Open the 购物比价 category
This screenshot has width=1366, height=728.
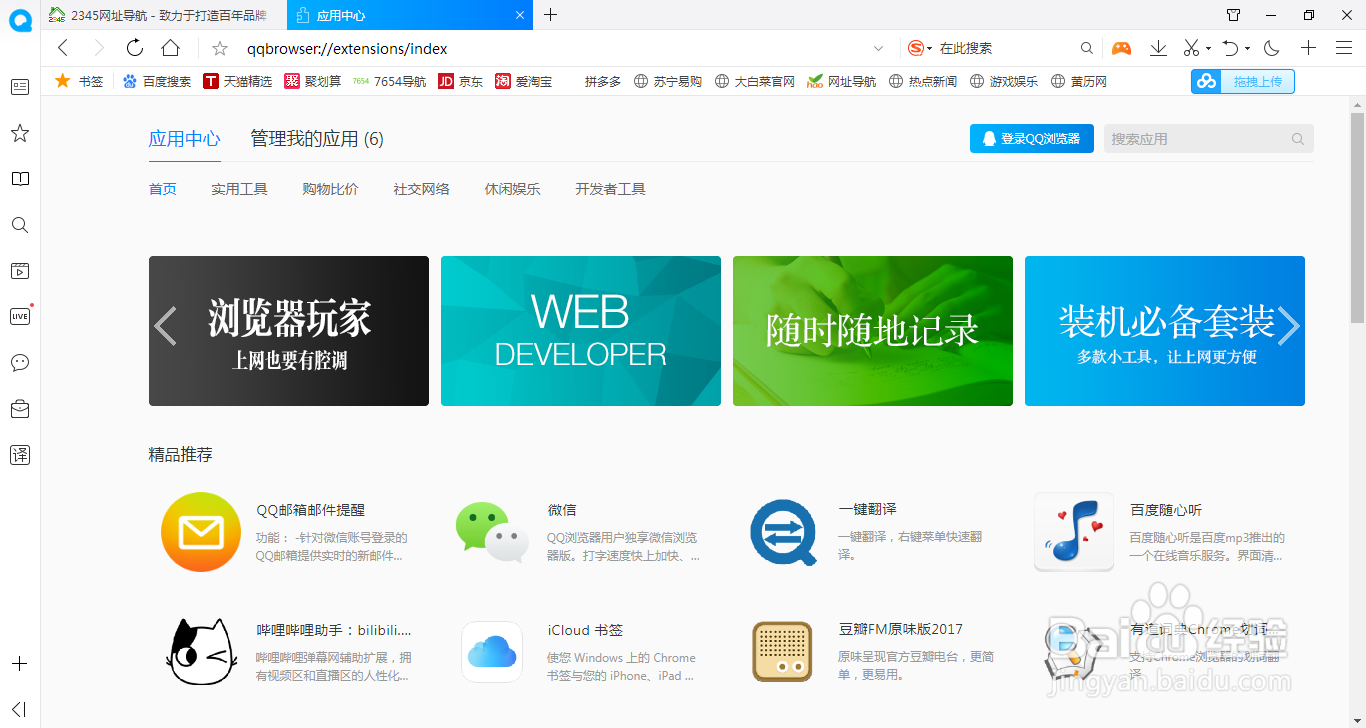331,189
